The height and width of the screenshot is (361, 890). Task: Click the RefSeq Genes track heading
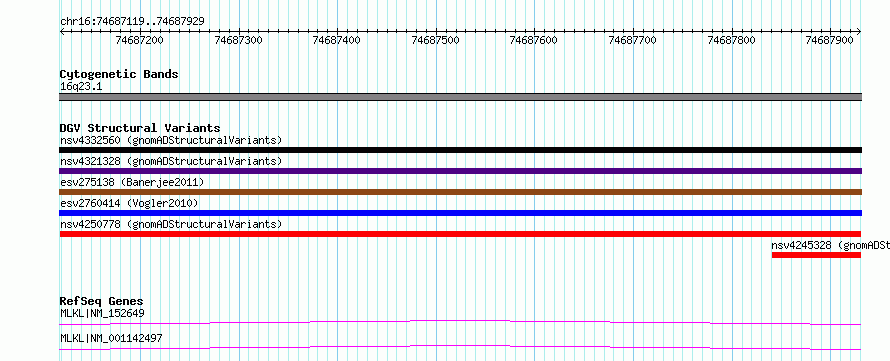point(101,301)
